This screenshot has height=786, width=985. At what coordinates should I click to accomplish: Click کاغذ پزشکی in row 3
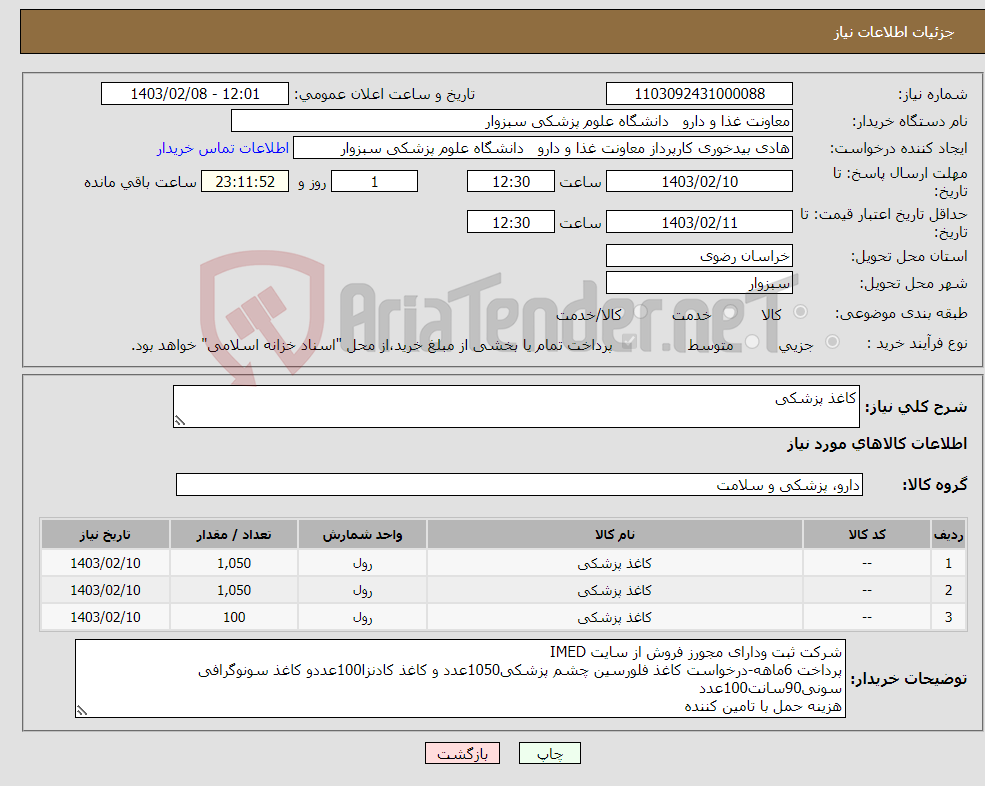pyautogui.click(x=614, y=618)
